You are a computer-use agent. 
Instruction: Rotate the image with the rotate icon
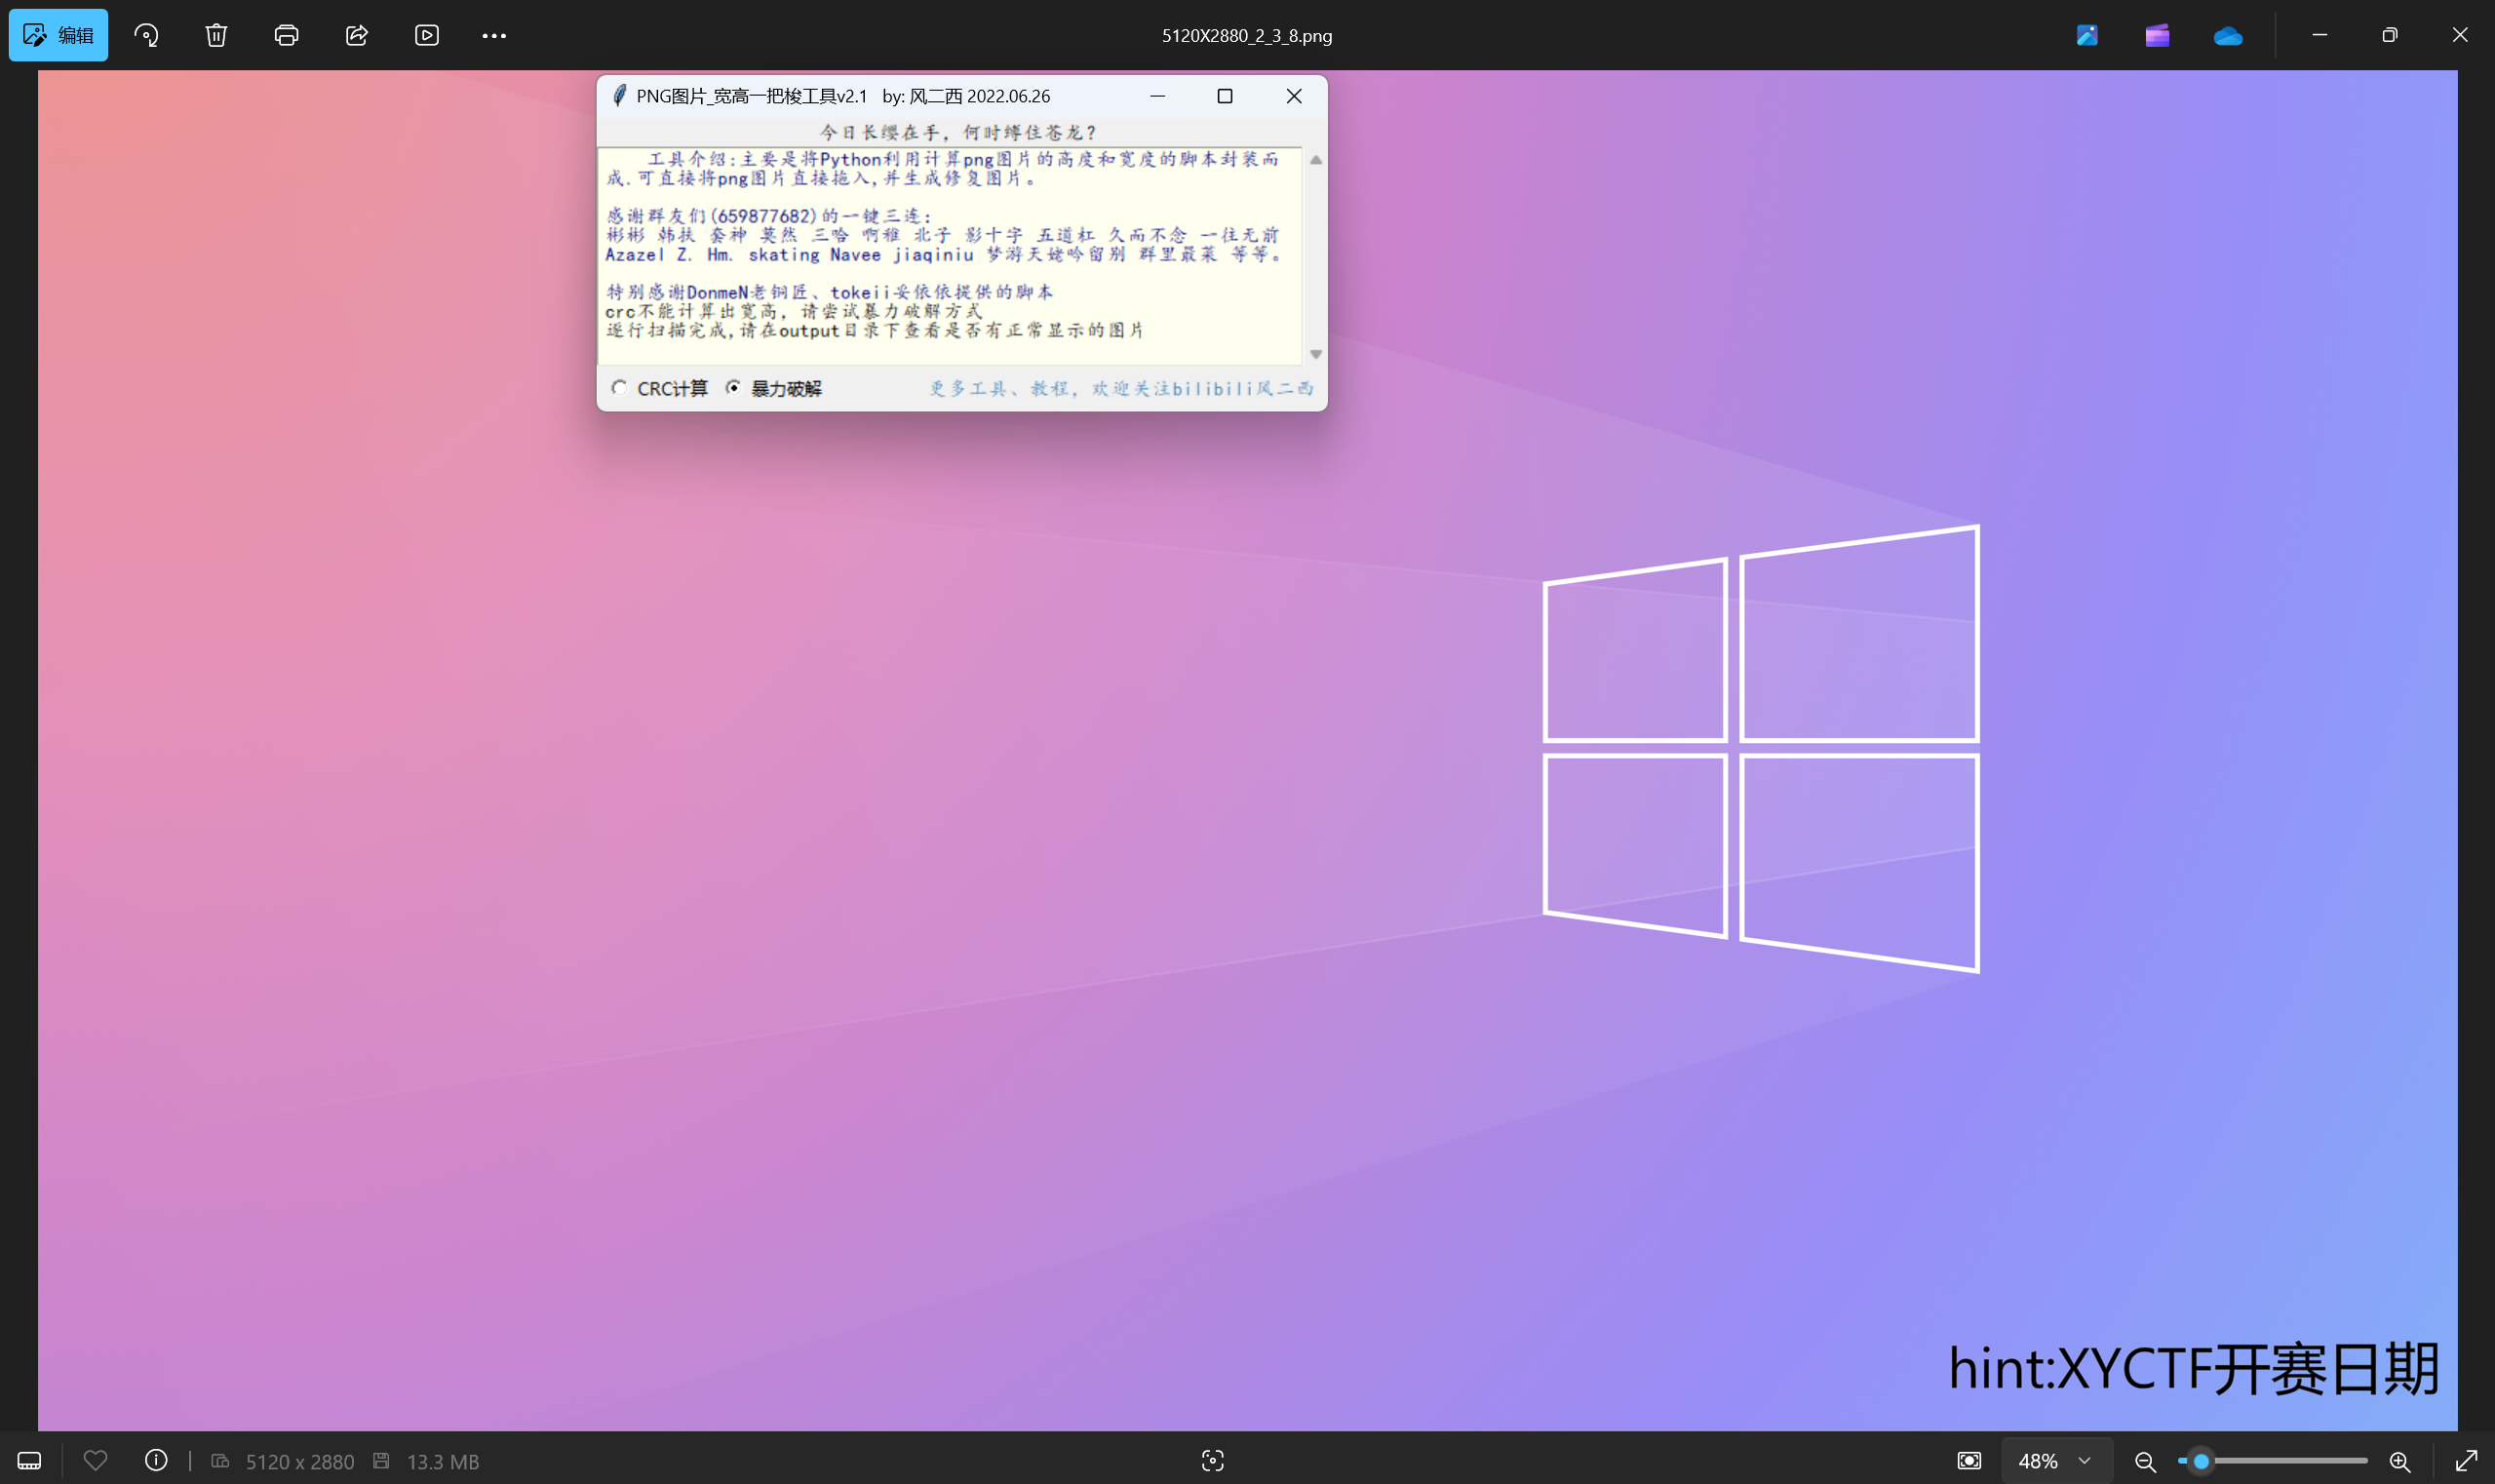tap(146, 35)
